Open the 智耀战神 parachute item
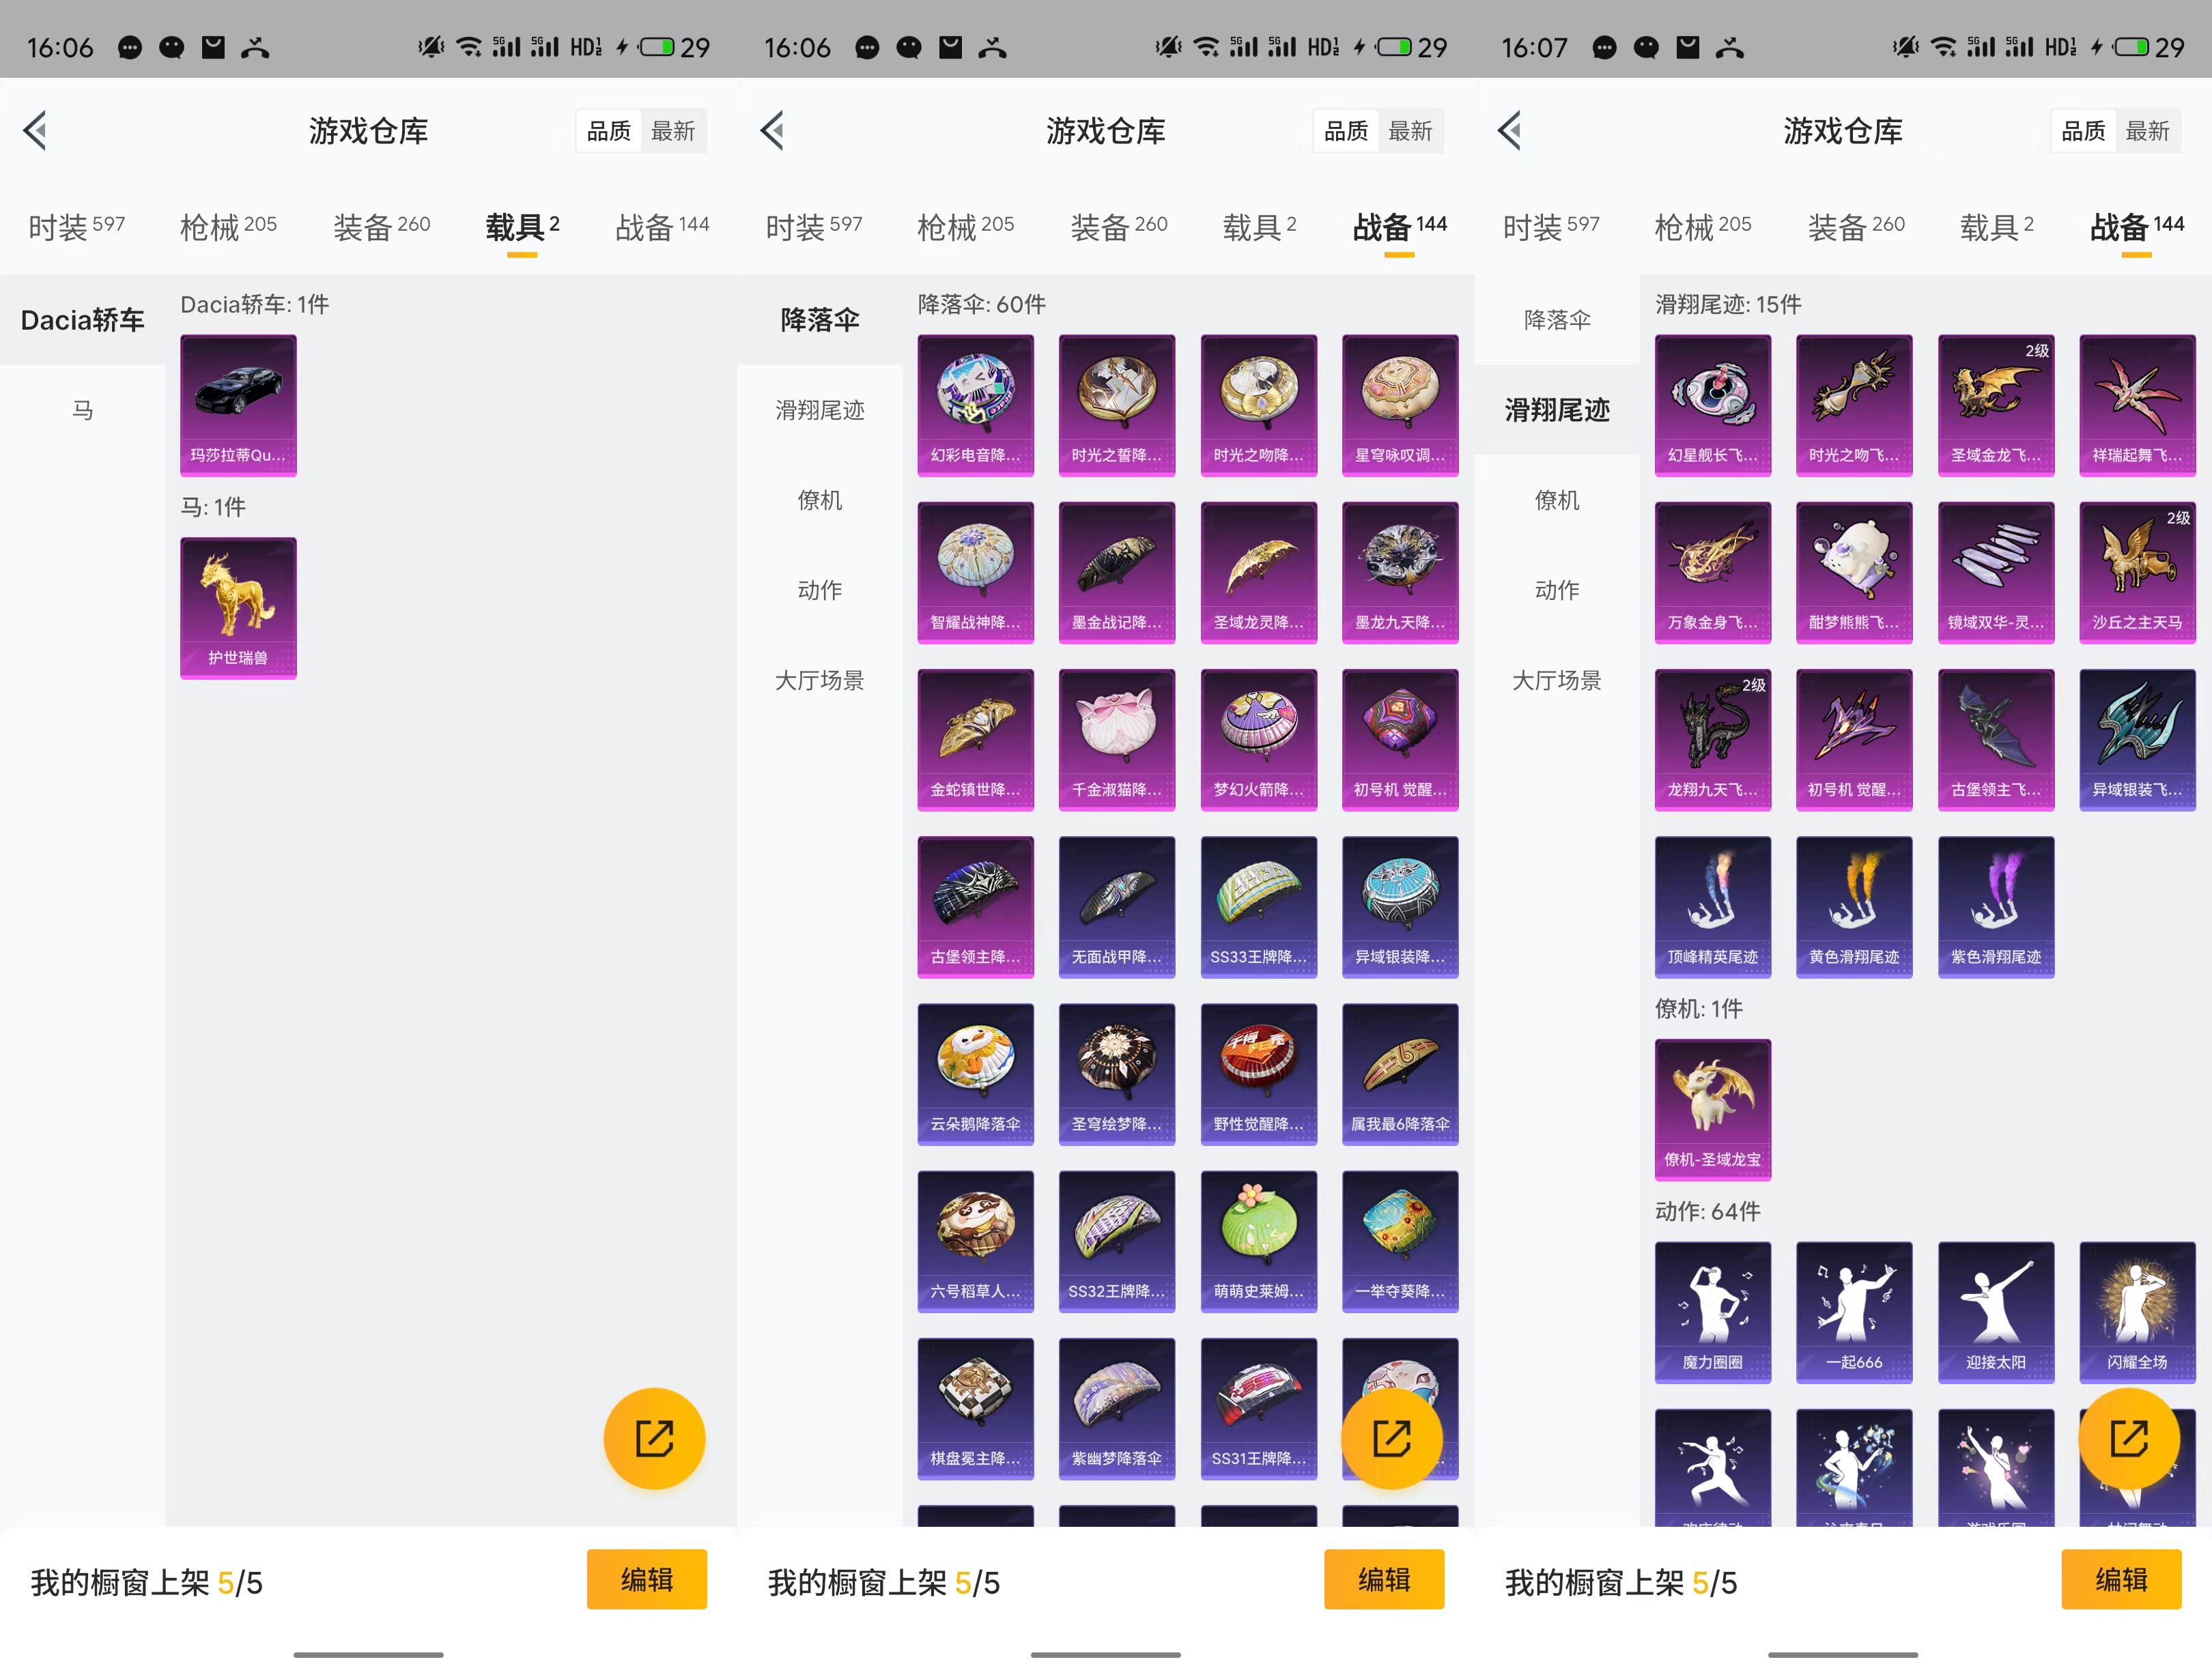The image size is (2212, 1679). tap(975, 572)
